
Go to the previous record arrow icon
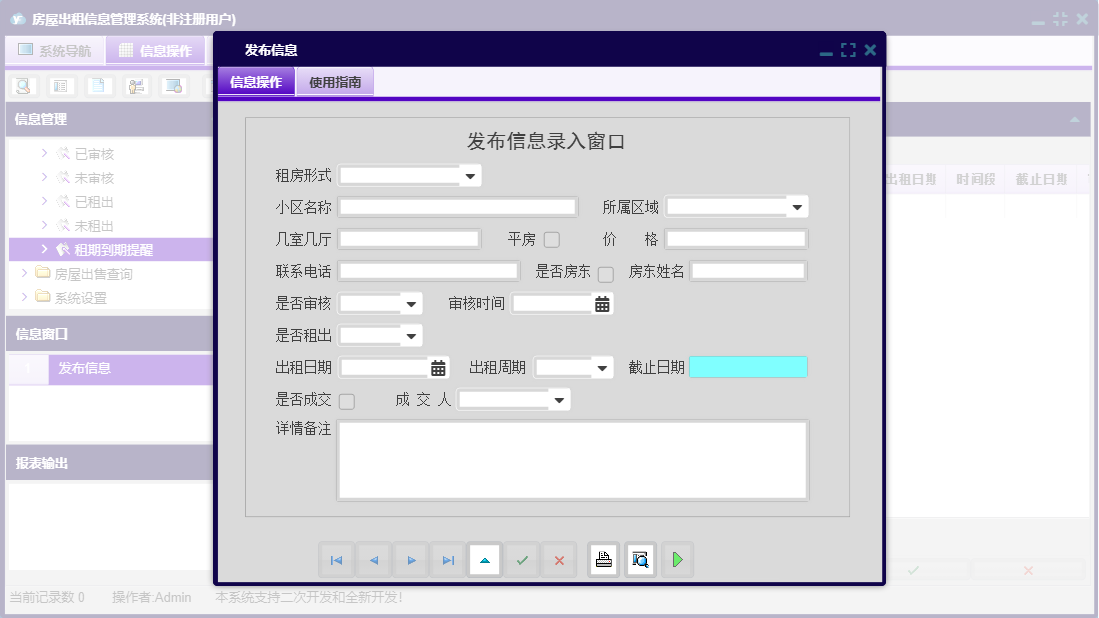(374, 560)
